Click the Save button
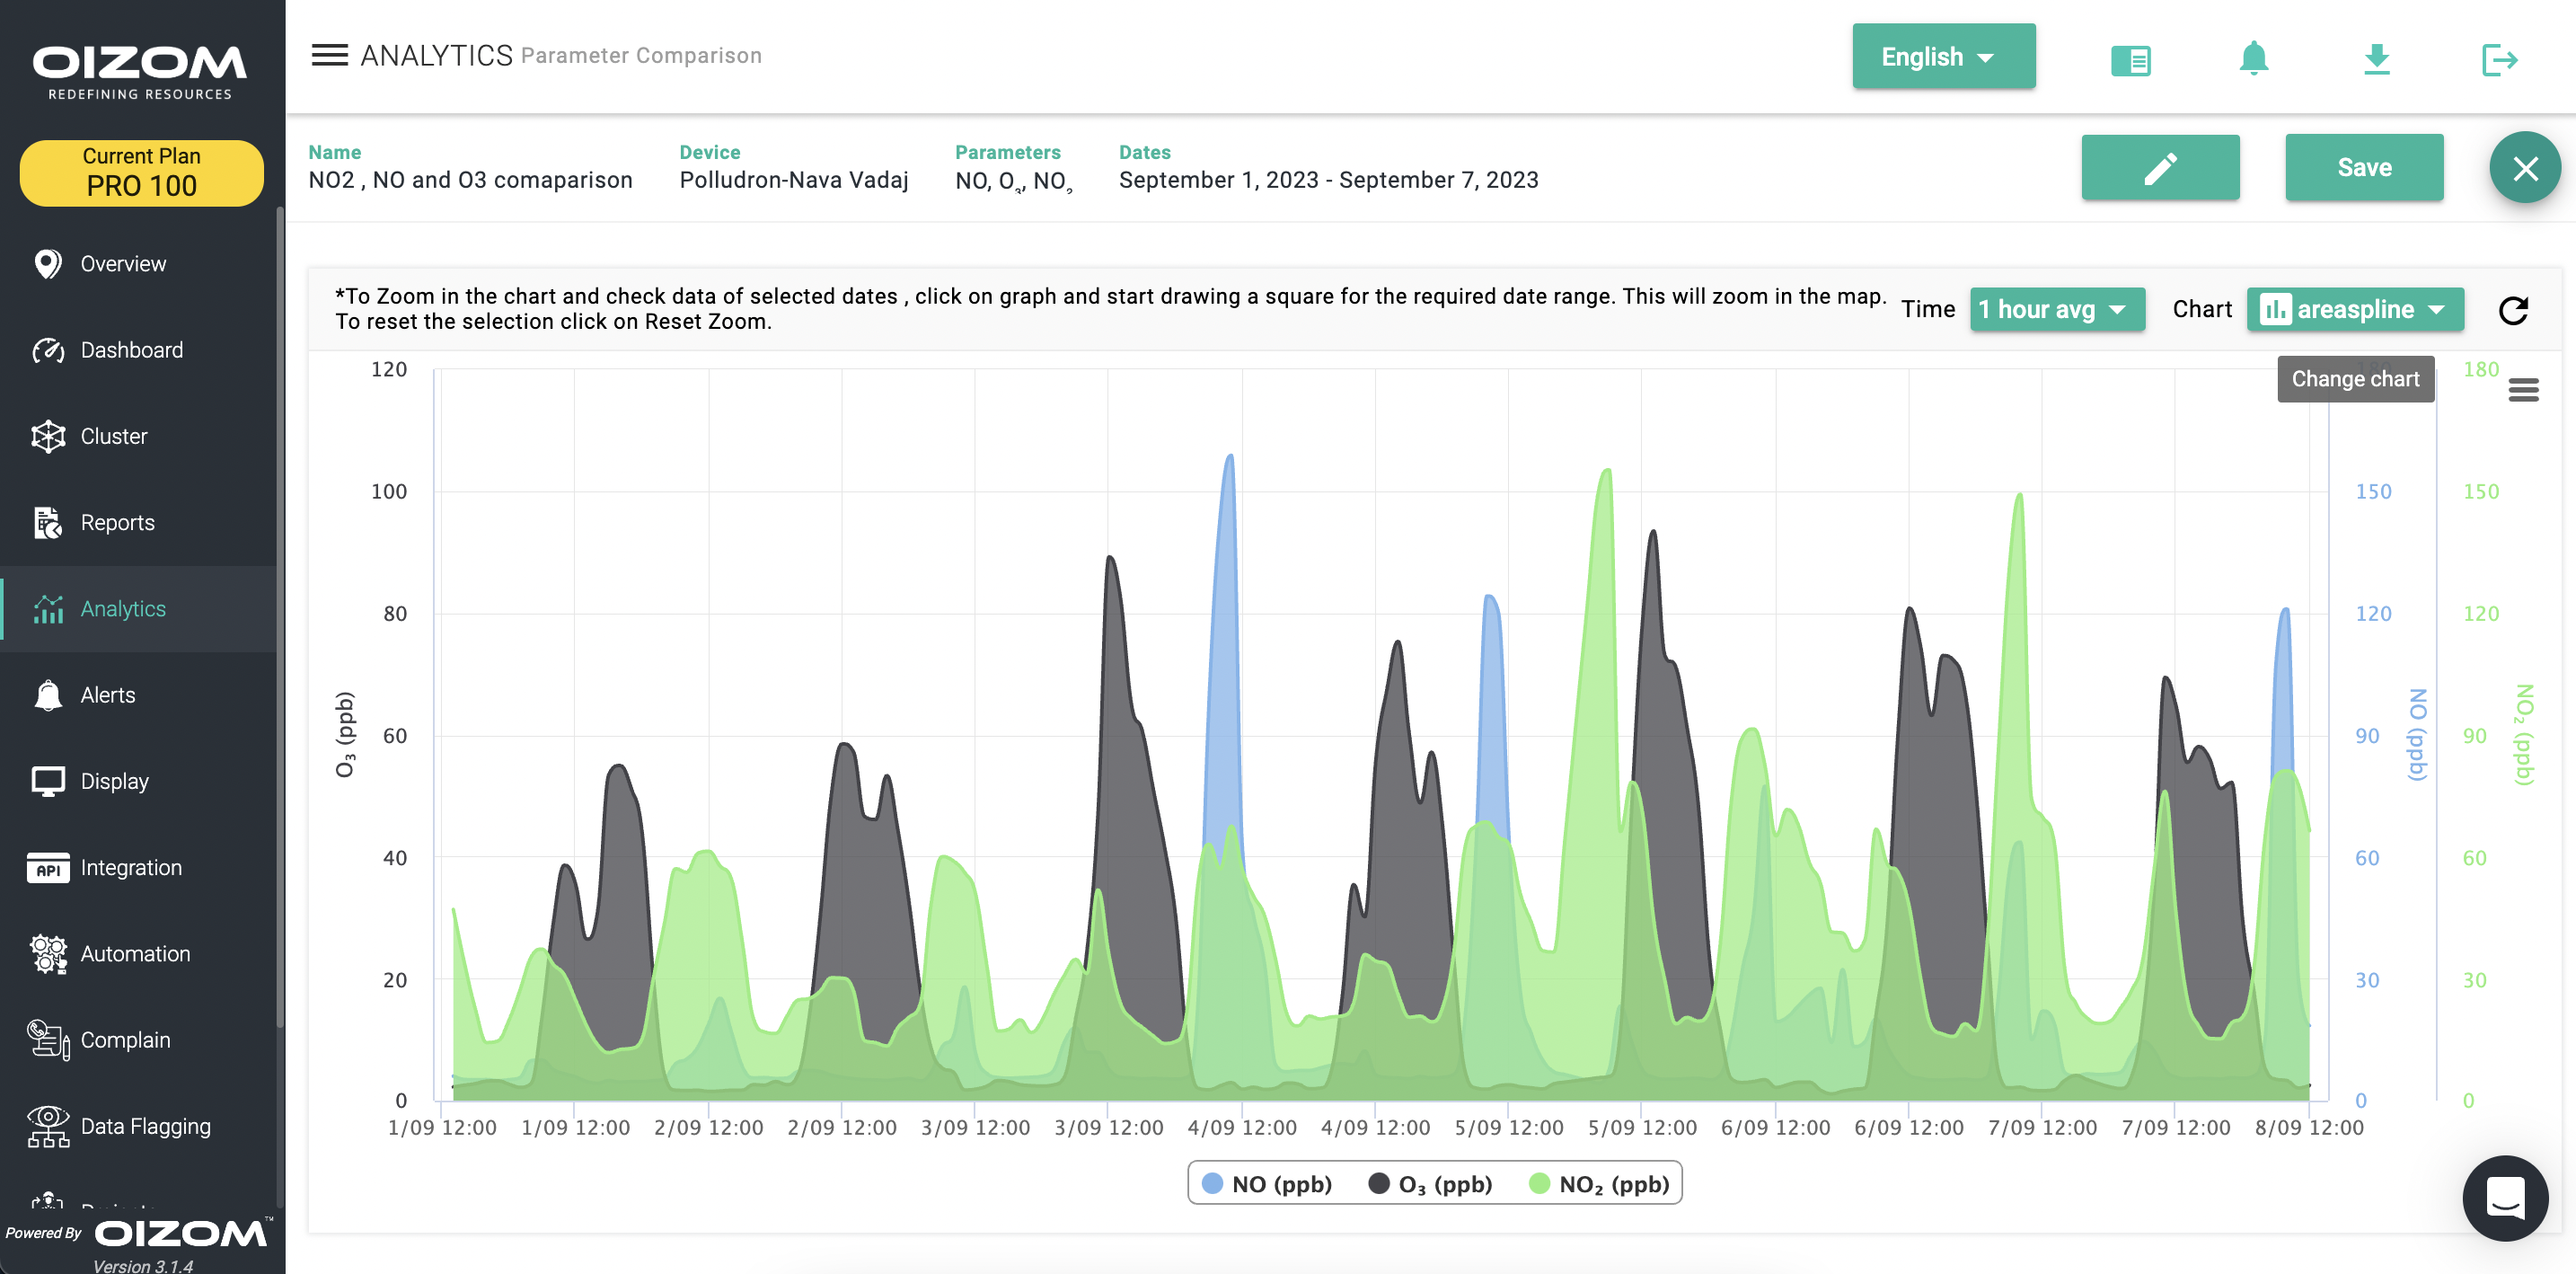 [x=2364, y=168]
